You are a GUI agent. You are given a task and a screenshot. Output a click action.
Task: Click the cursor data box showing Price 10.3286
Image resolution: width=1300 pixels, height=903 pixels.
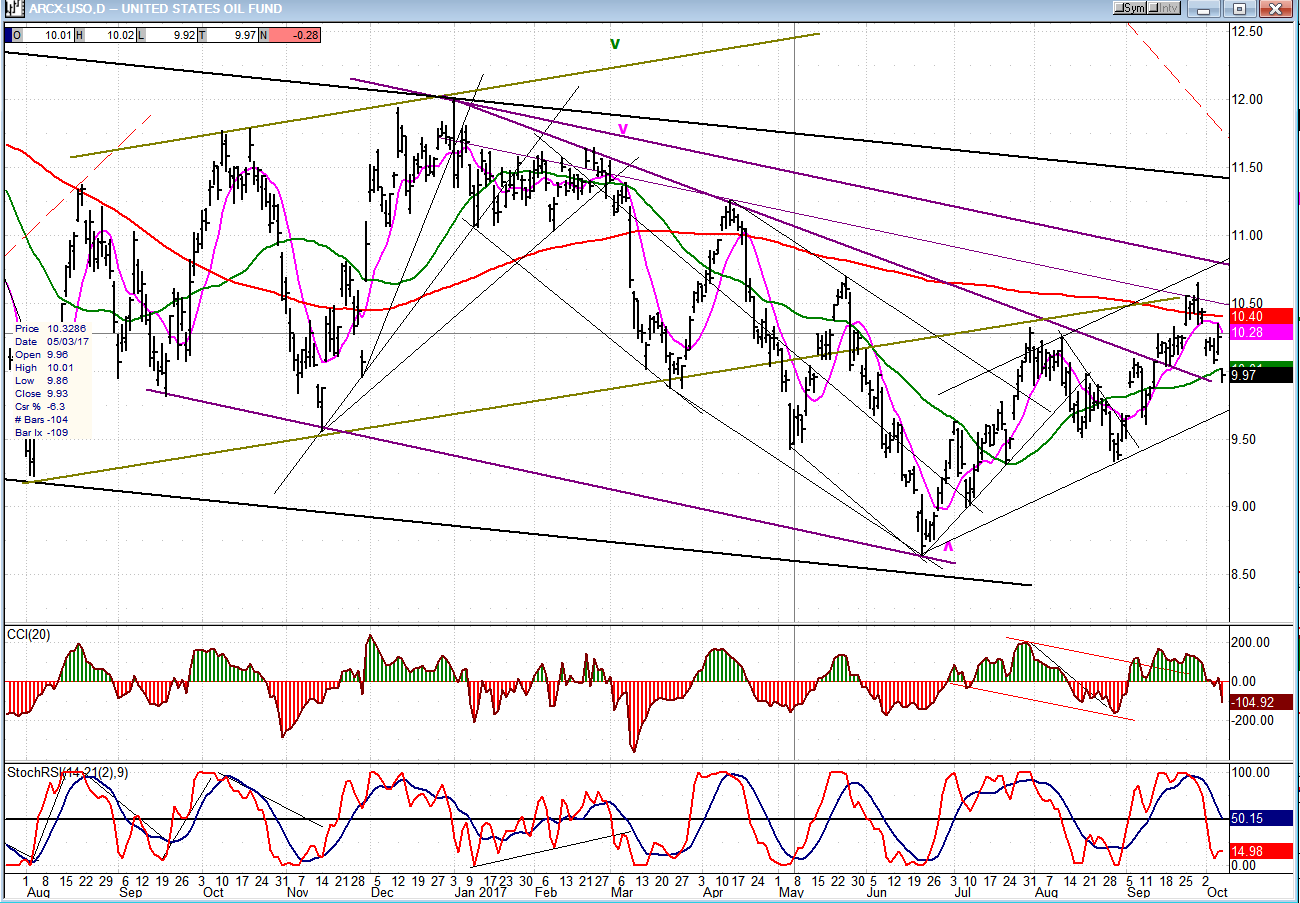[x=50, y=380]
